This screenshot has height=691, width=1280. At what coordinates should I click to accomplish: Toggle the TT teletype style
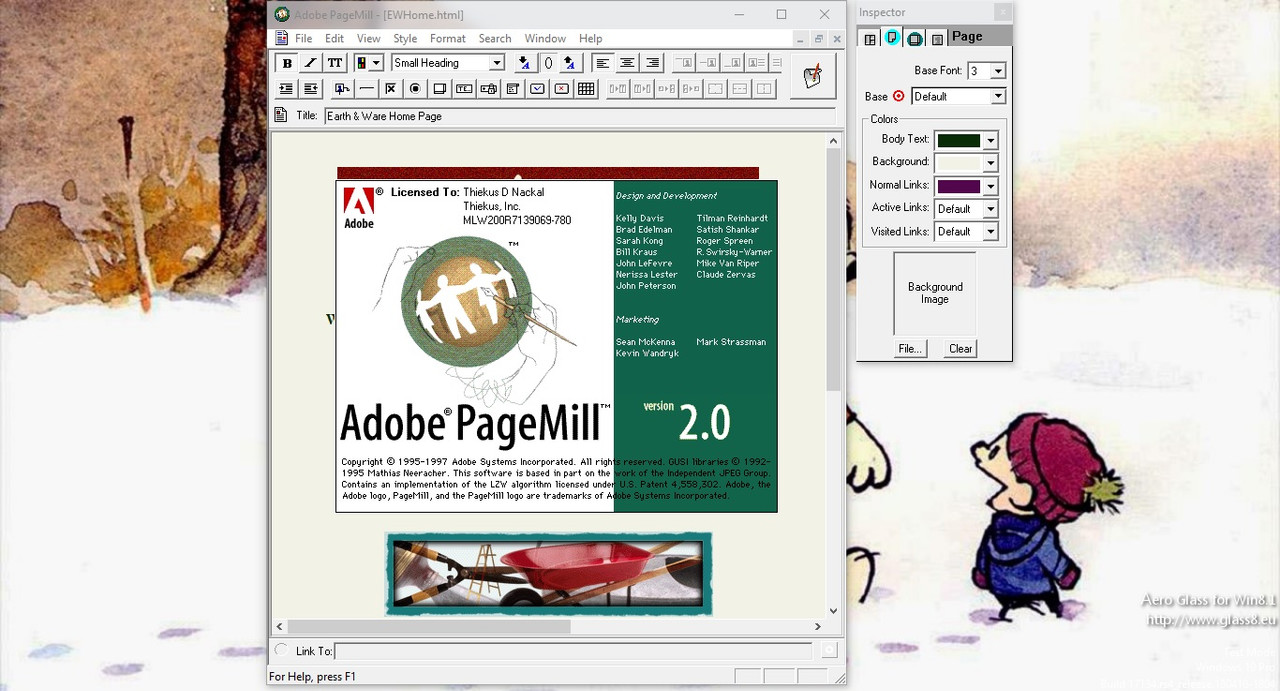click(335, 63)
